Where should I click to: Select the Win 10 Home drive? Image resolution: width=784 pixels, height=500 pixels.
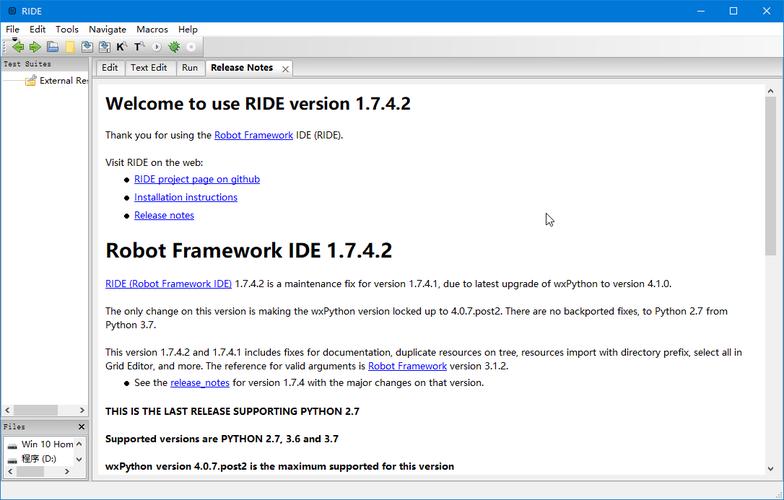[x=47, y=444]
